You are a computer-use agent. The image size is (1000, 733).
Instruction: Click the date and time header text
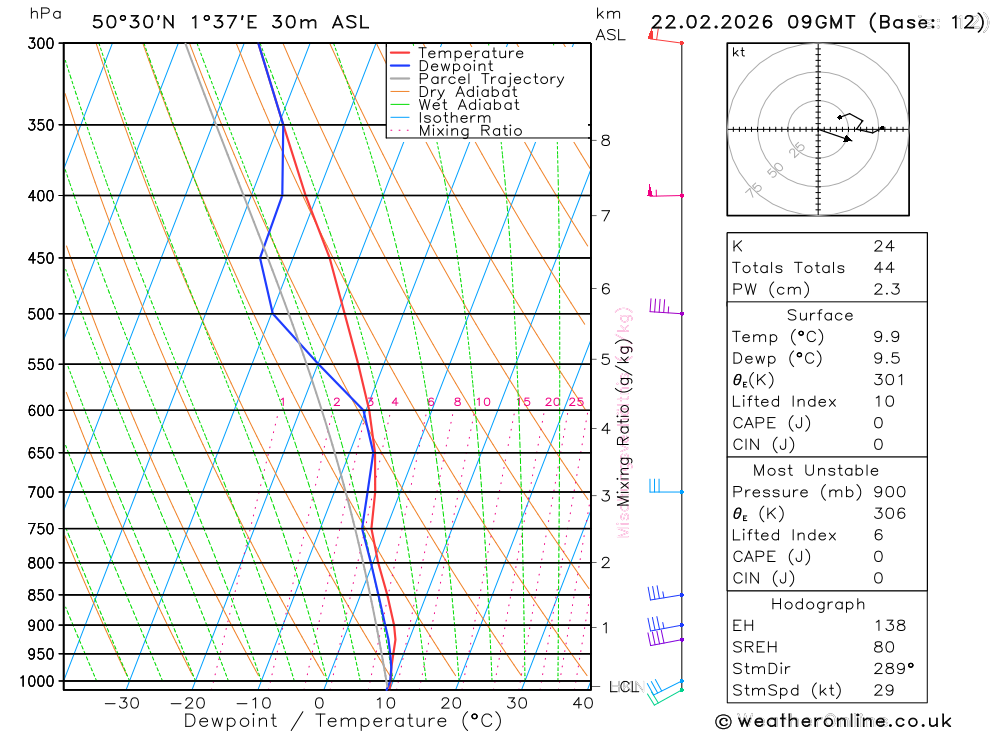(x=819, y=22)
